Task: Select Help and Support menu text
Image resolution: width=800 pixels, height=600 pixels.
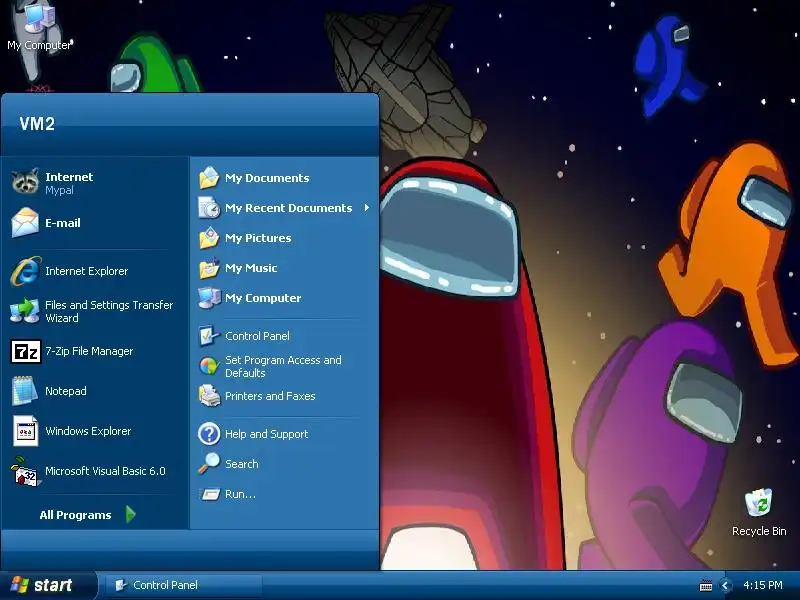Action: point(266,434)
